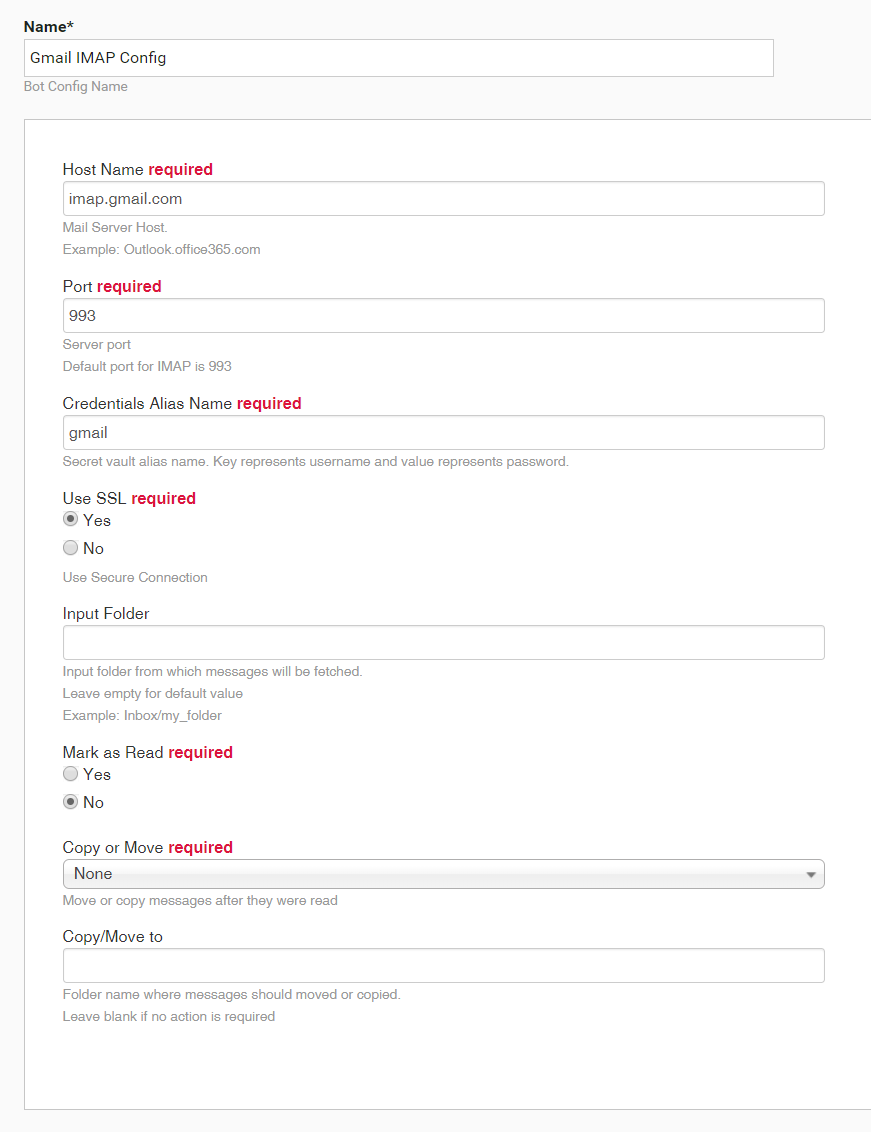Open the Copy or Move dropdown showing None
The image size is (871, 1132).
tap(443, 874)
